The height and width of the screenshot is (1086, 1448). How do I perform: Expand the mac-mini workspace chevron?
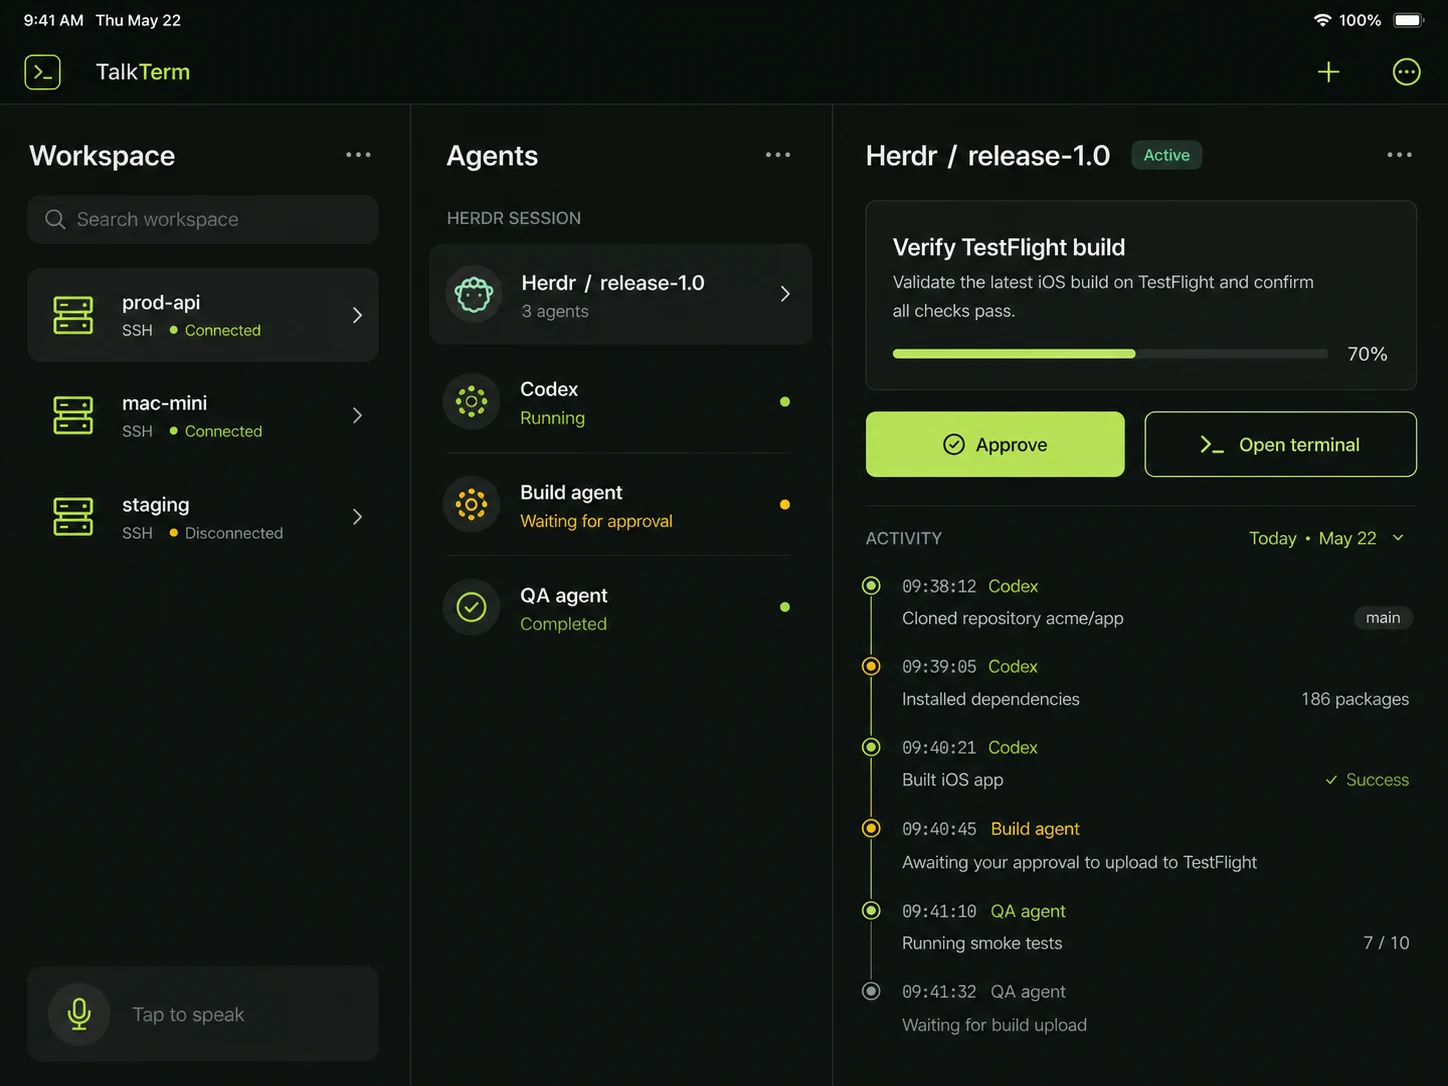(x=357, y=415)
